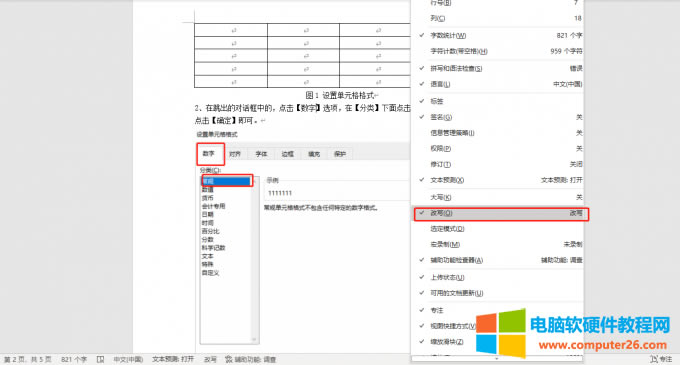Open accessibility checker 辅助功能 status icon
680x365 pixels.
click(x=251, y=359)
